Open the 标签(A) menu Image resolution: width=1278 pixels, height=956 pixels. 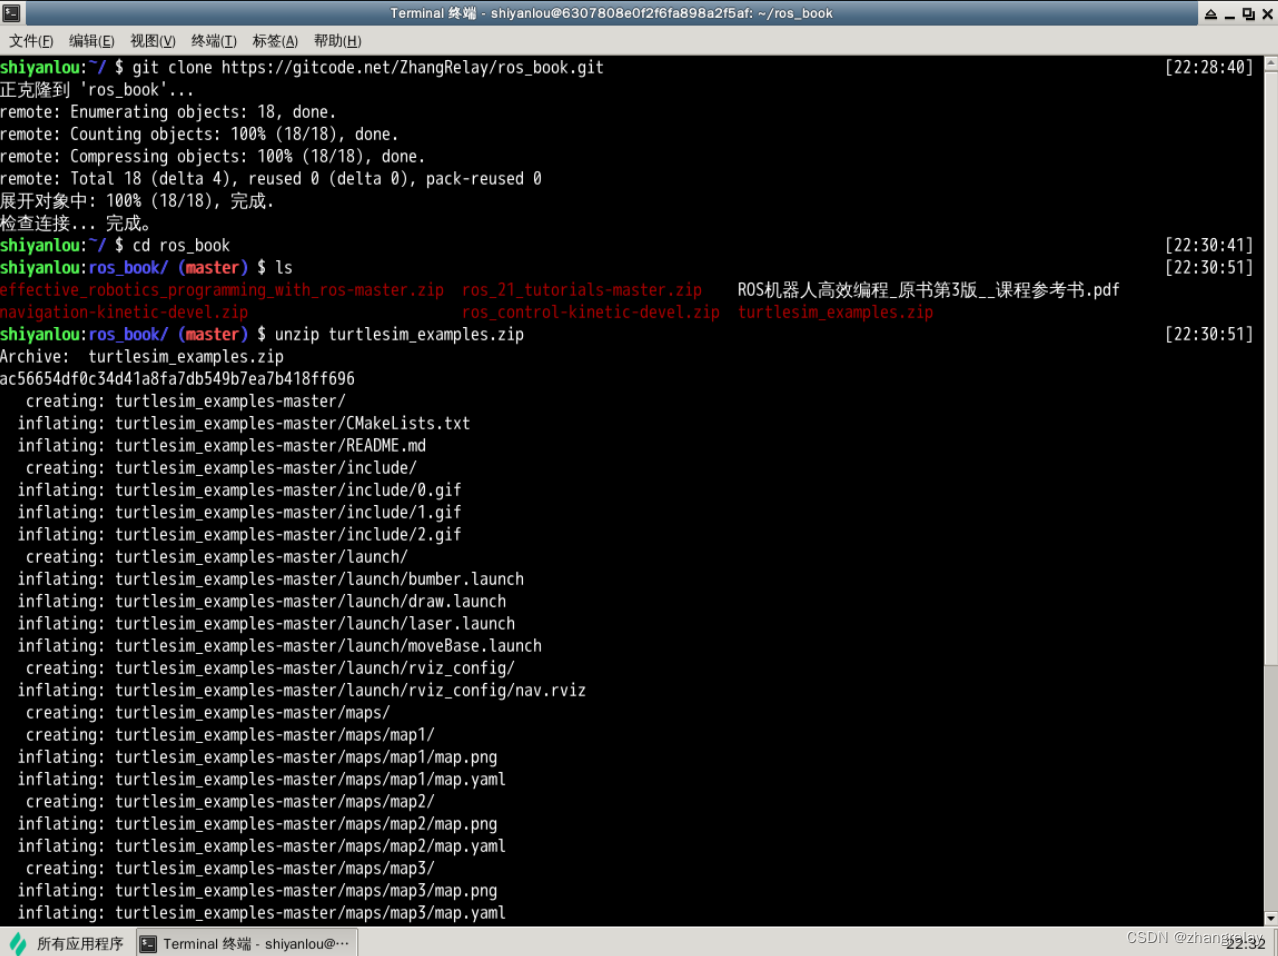275,41
